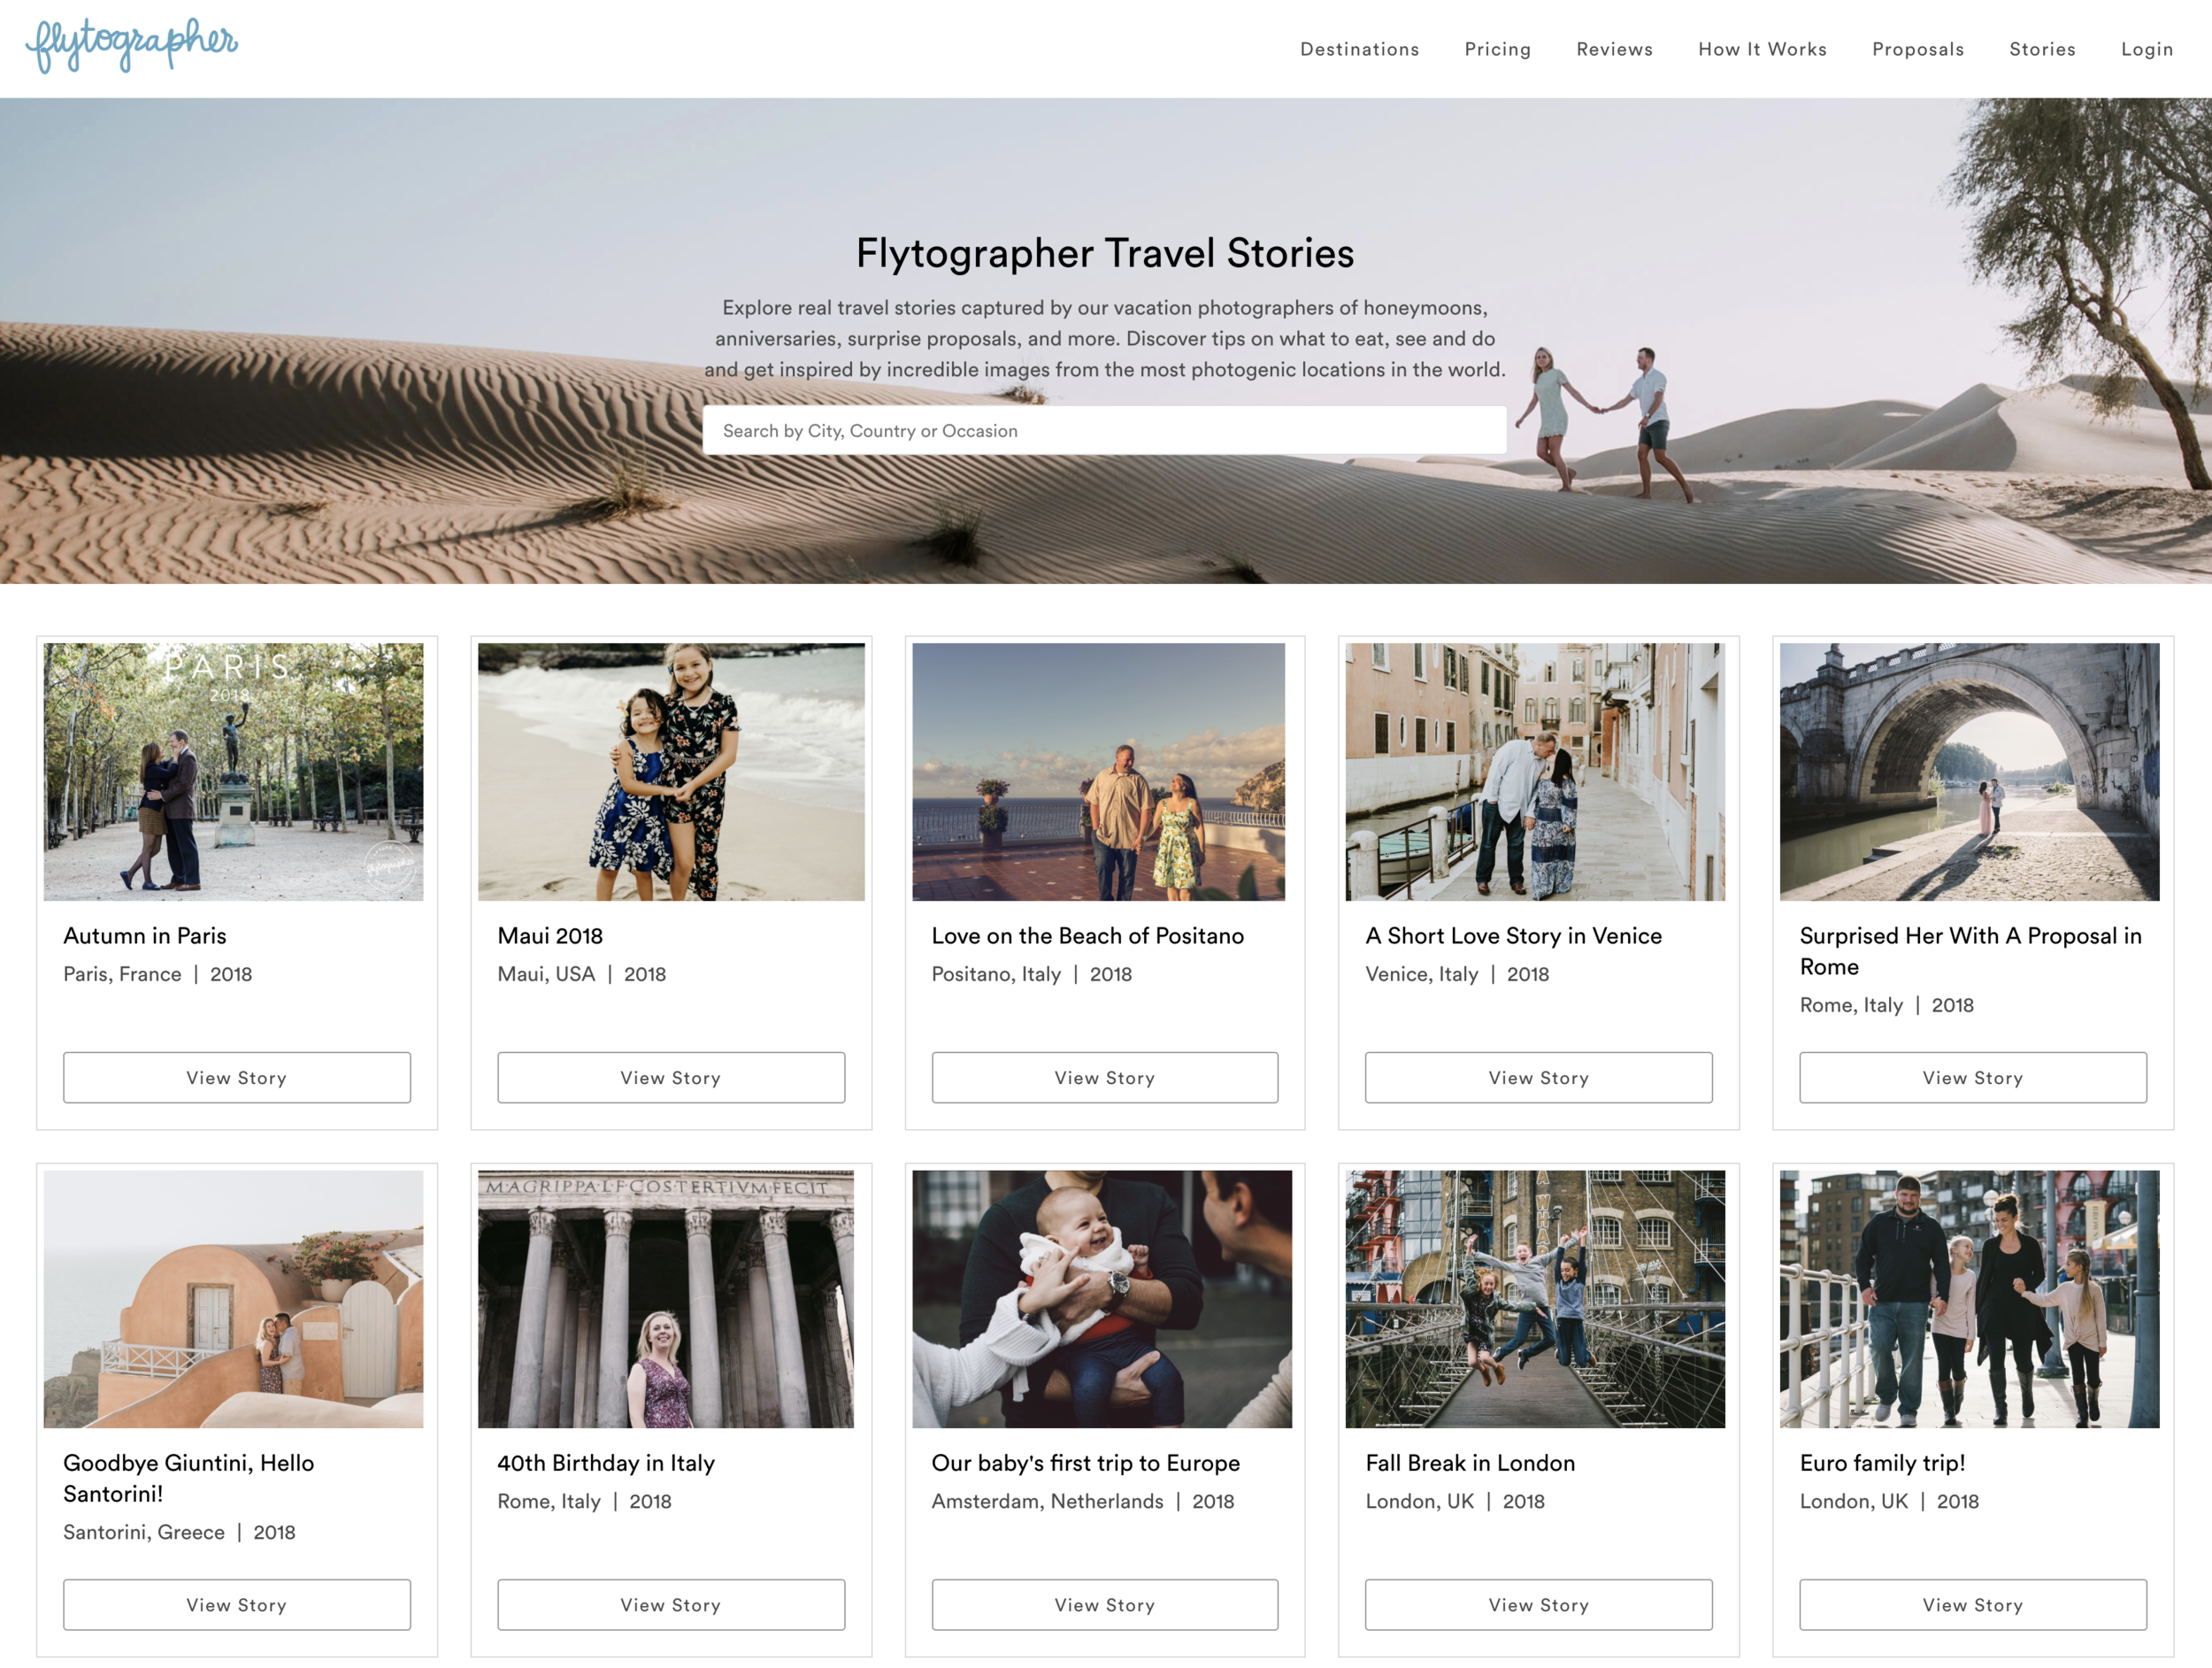Click the Flytographer logo
This screenshot has width=2212, height=1668.
click(132, 45)
